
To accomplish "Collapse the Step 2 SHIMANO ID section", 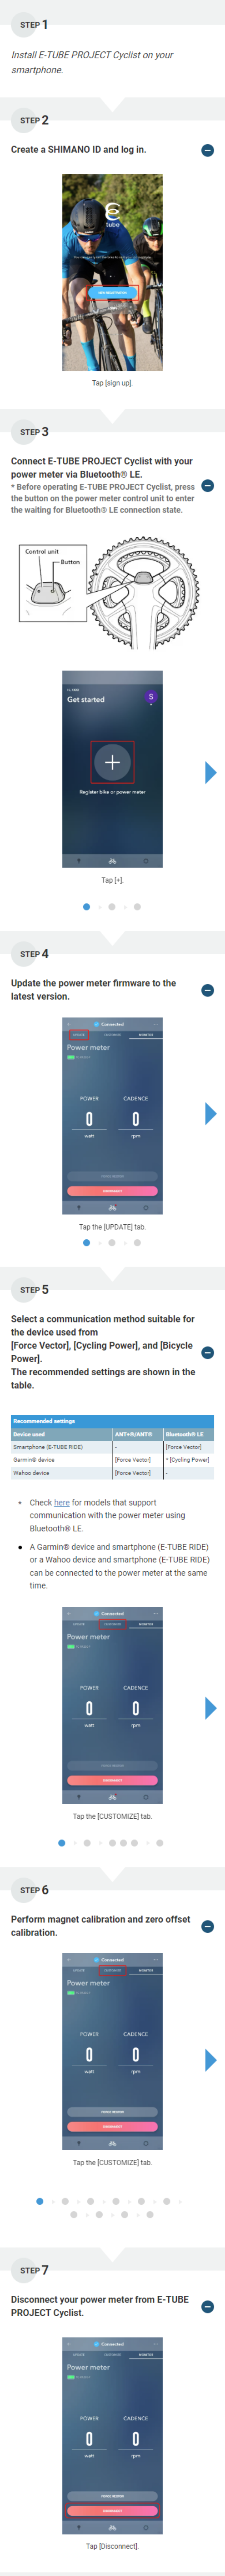I will [207, 150].
